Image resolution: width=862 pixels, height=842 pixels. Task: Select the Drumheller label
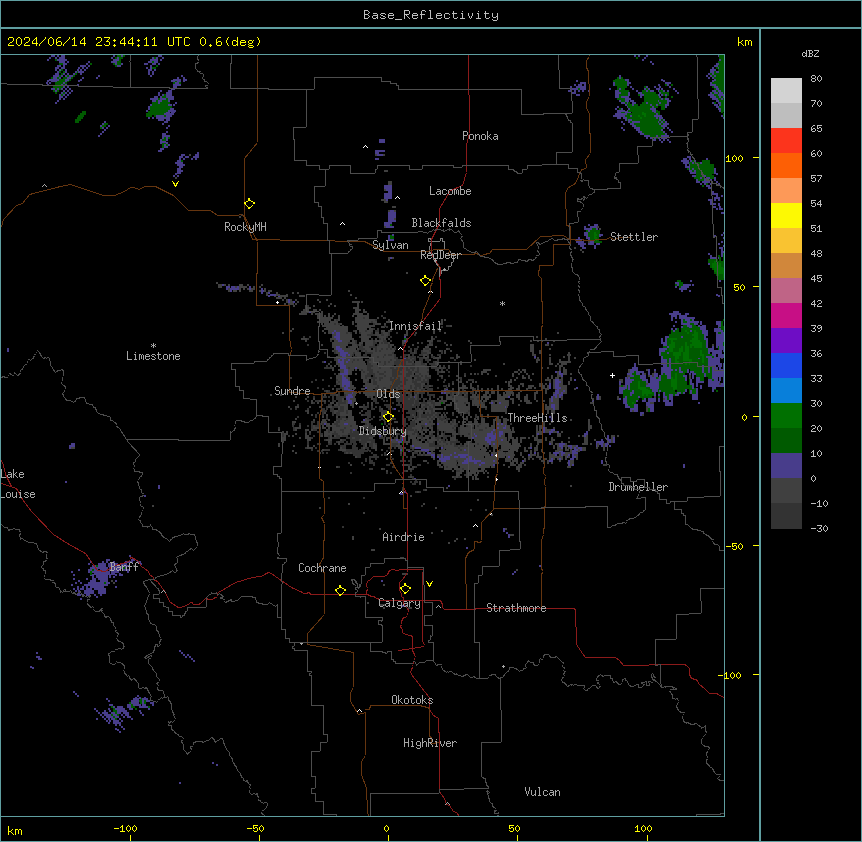coord(638,487)
